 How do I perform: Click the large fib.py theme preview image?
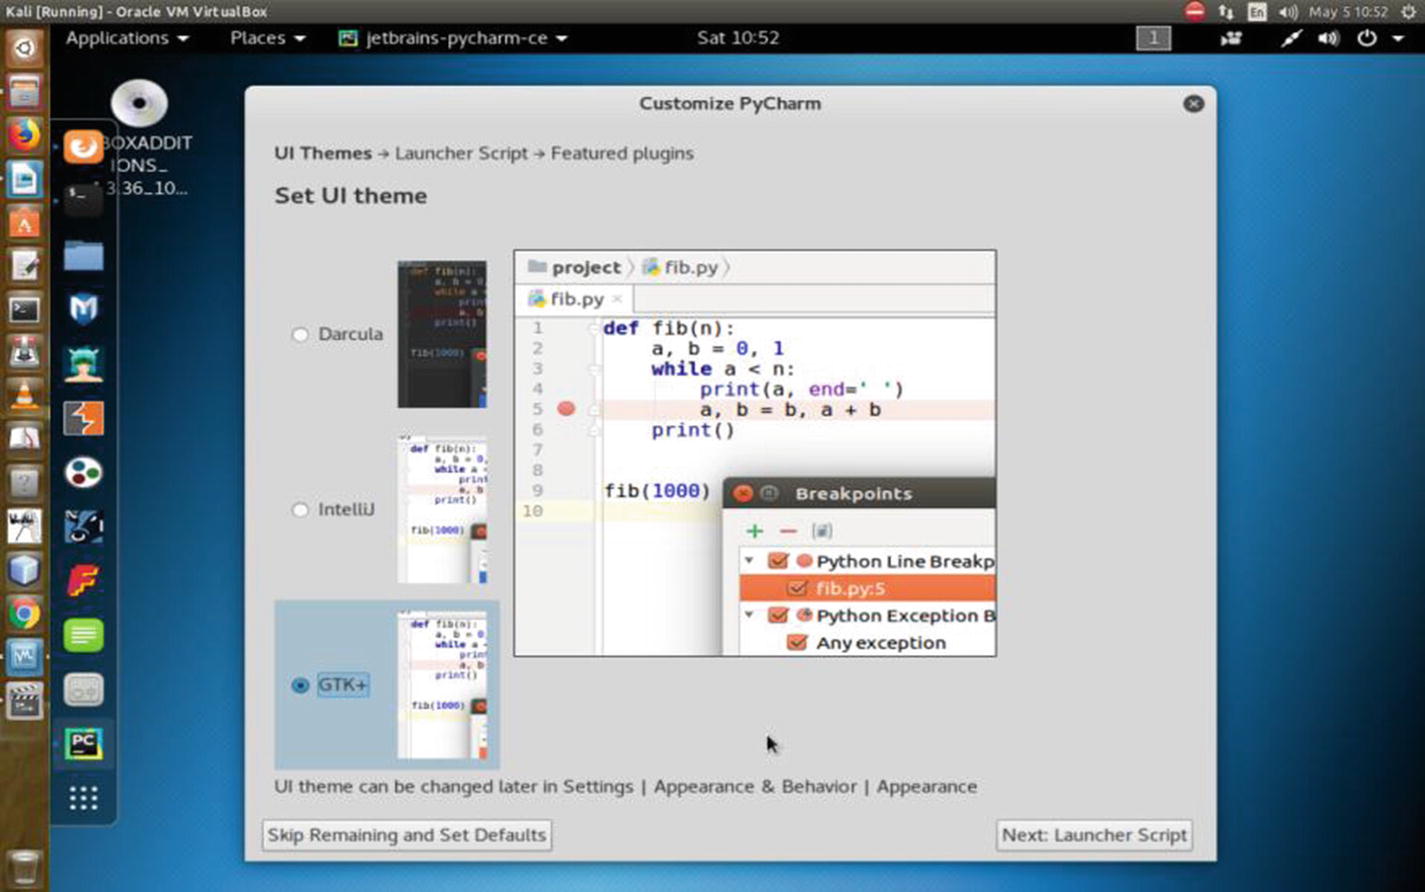point(755,453)
